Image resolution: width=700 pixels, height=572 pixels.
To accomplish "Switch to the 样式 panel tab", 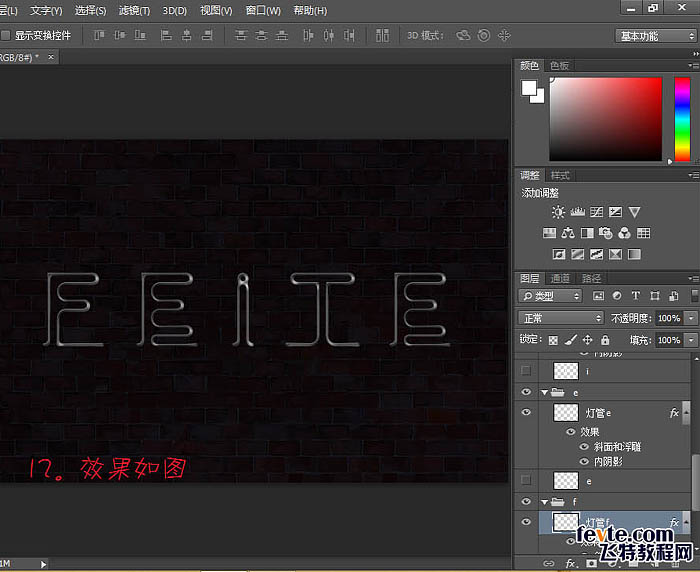I will 560,175.
